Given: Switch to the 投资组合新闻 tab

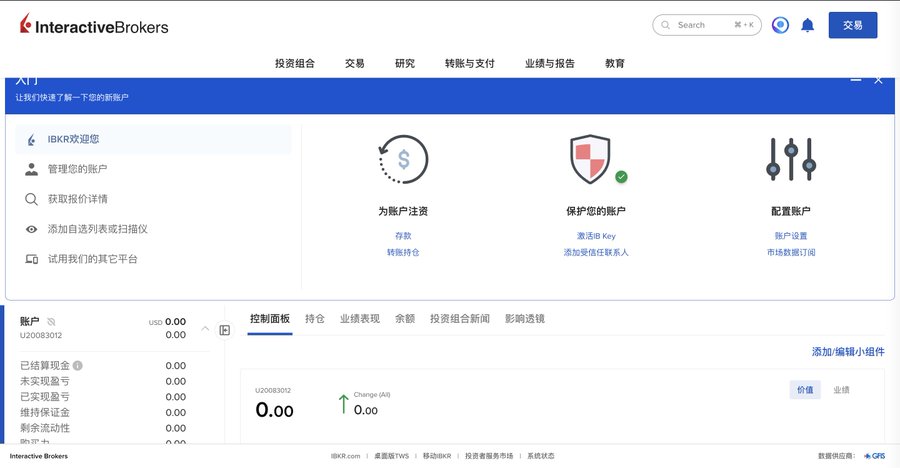Looking at the screenshot, I should pyautogui.click(x=460, y=319).
